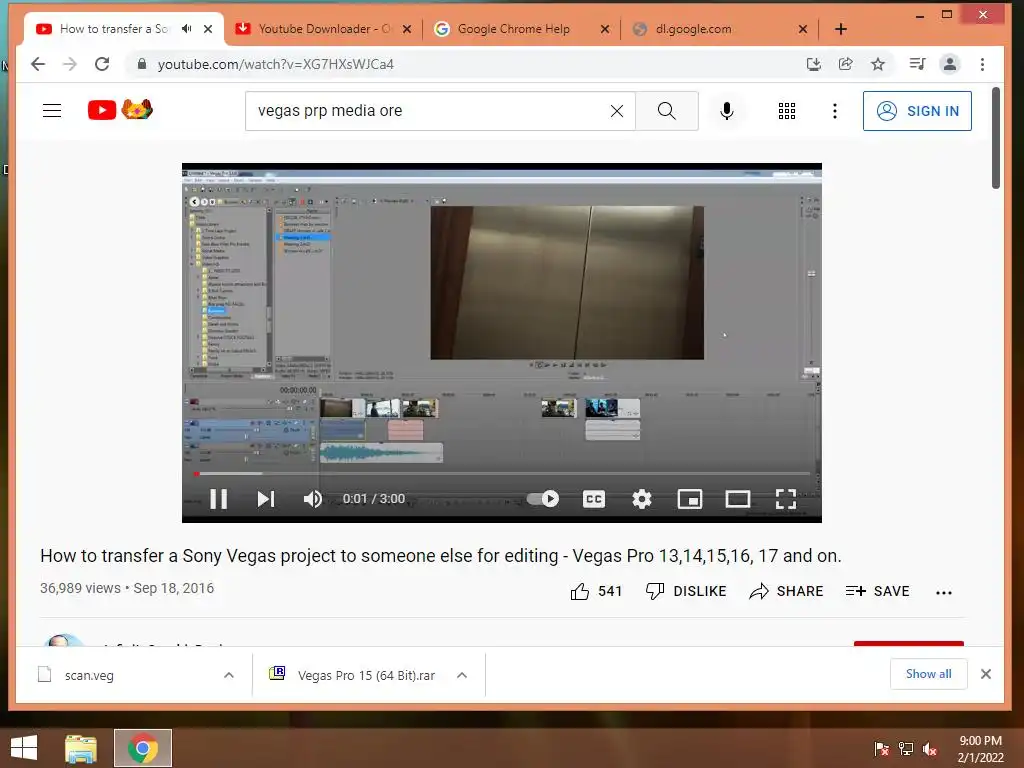Viewport: 1024px width, 768px height.
Task: Click the lock icon in address bar
Action: tap(141, 64)
